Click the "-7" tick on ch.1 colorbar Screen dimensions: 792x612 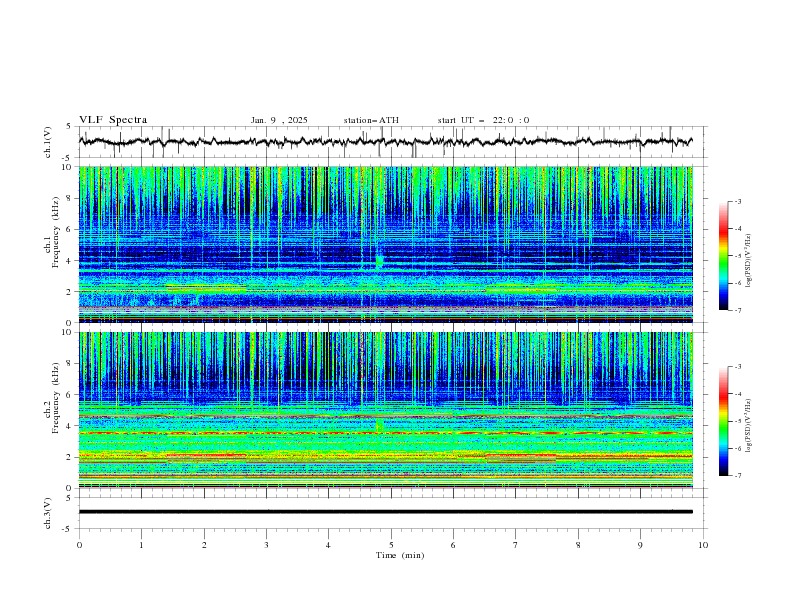coord(737,310)
